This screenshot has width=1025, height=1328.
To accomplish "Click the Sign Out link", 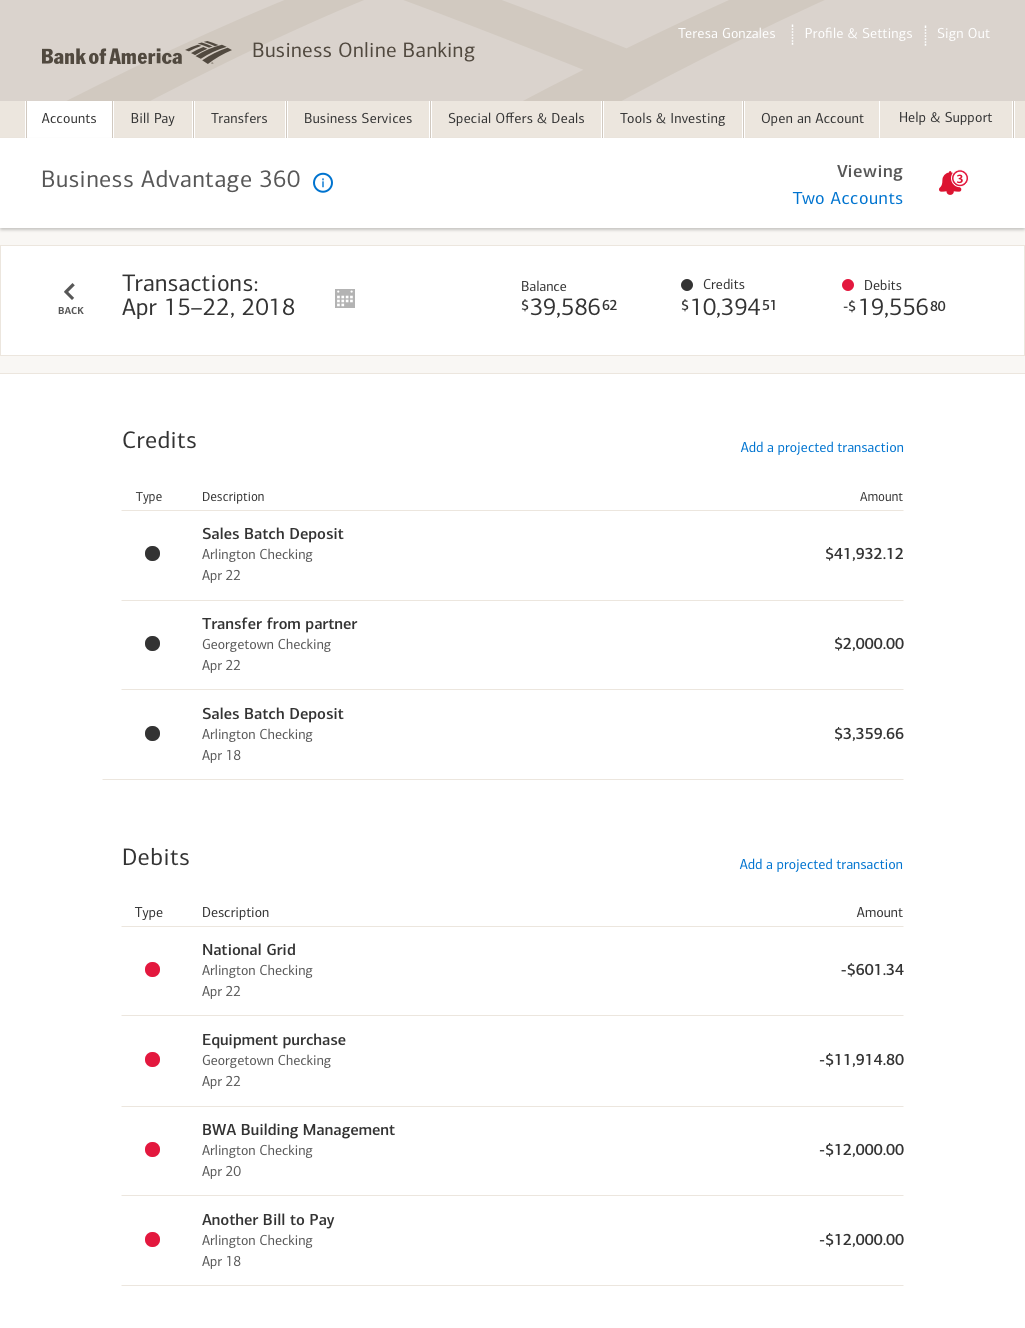I will (963, 33).
